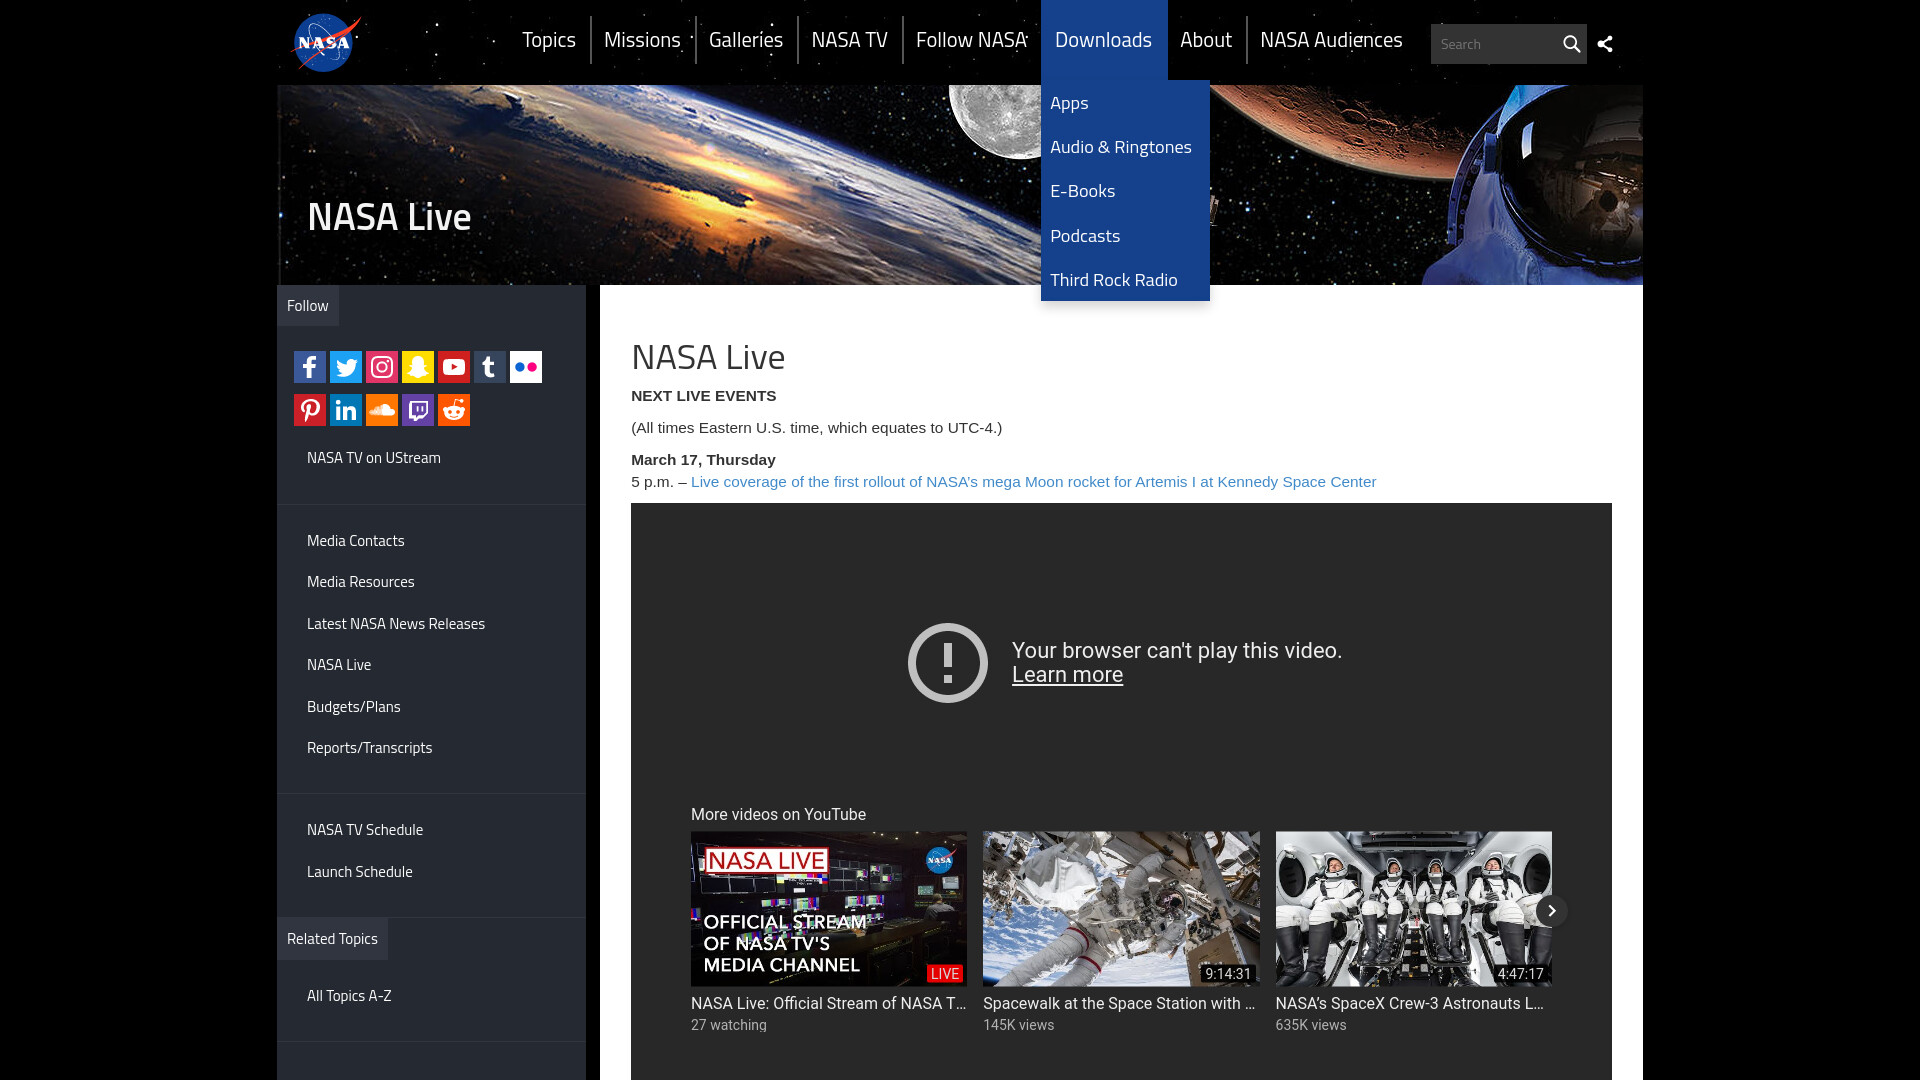Open NASA's Reddit icon
Viewport: 1920px width, 1080px height.
[454, 410]
